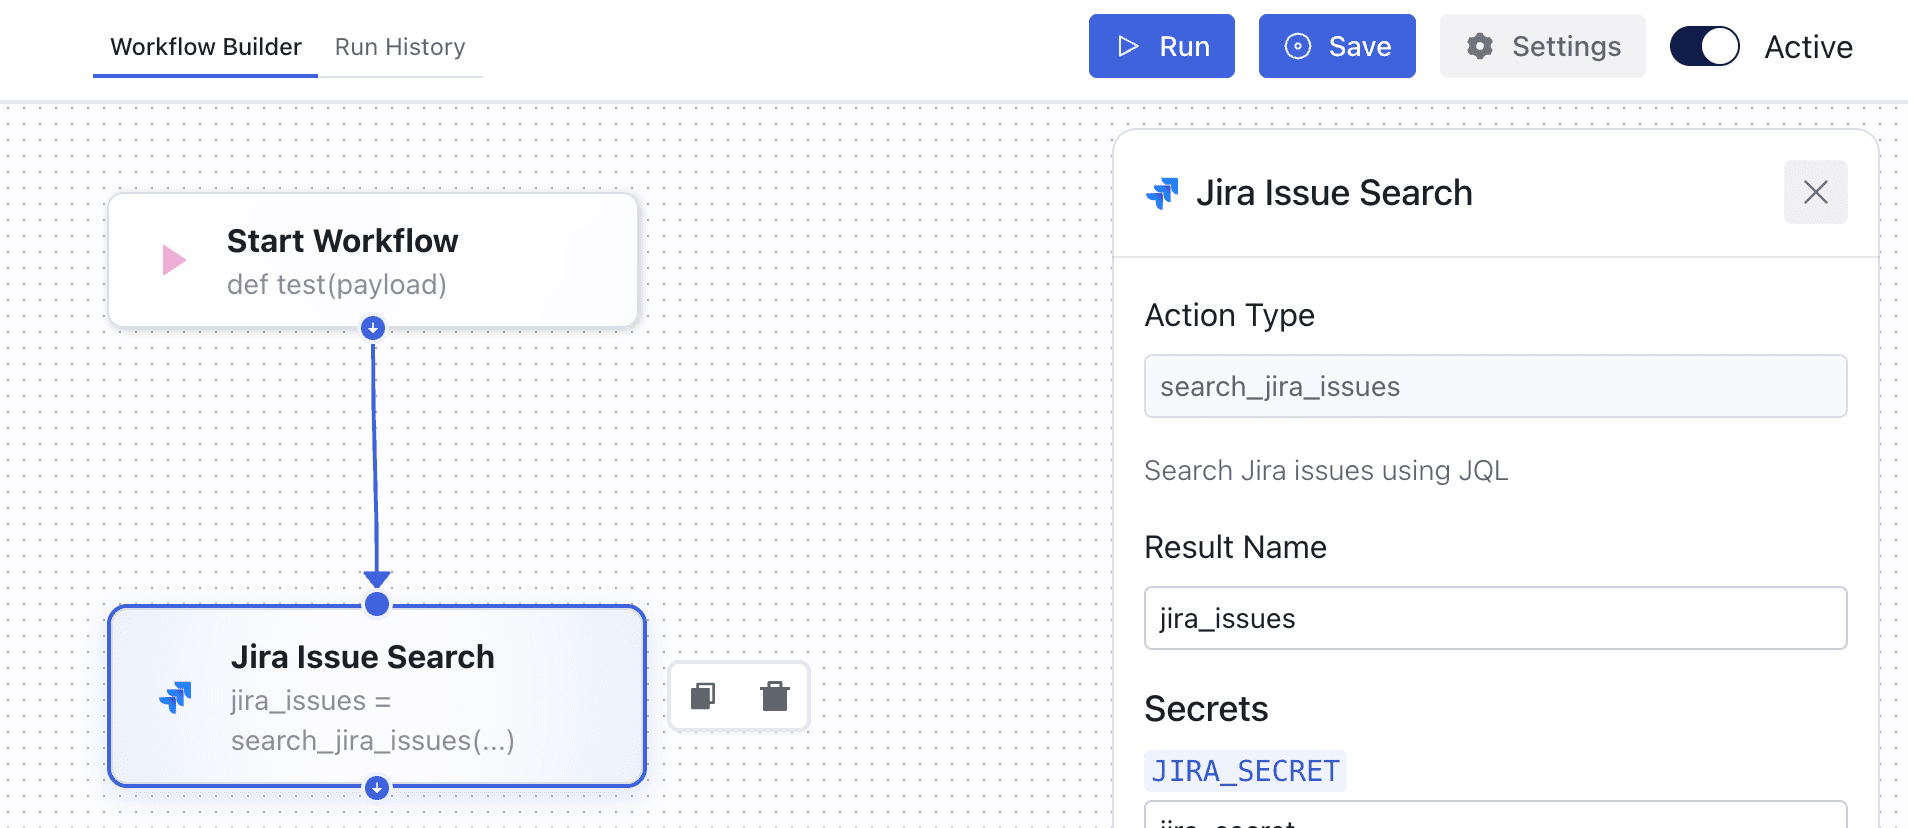This screenshot has height=828, width=1908.
Task: Click the Jira icon on the canvas node
Action: [176, 697]
